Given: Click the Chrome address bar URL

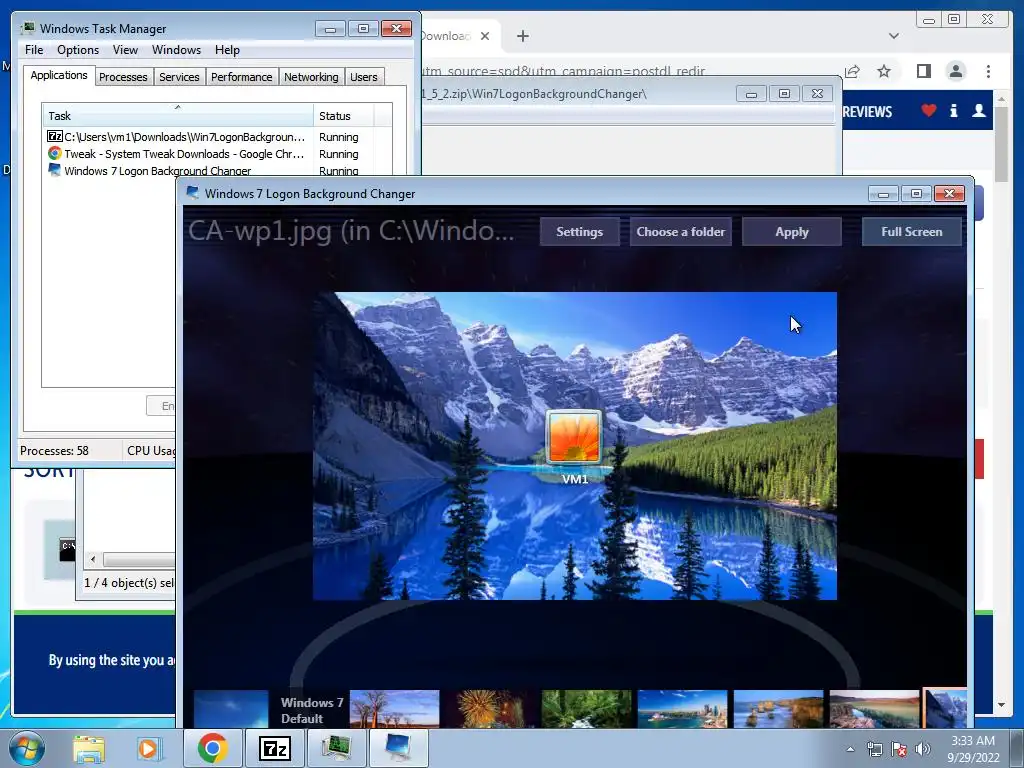Looking at the screenshot, I should (563, 71).
